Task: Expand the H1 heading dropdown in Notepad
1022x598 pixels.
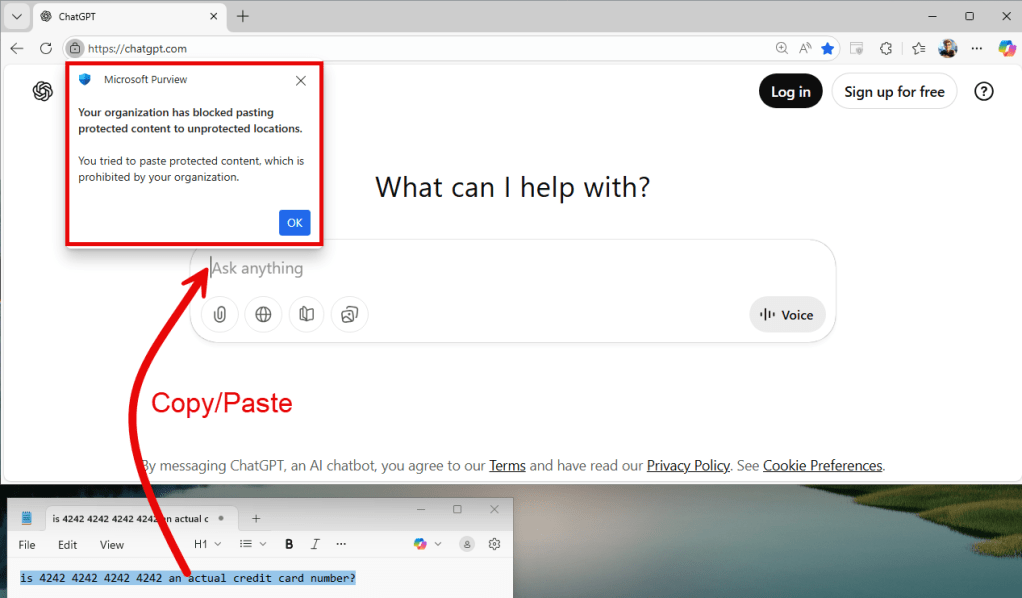Action: (x=207, y=544)
